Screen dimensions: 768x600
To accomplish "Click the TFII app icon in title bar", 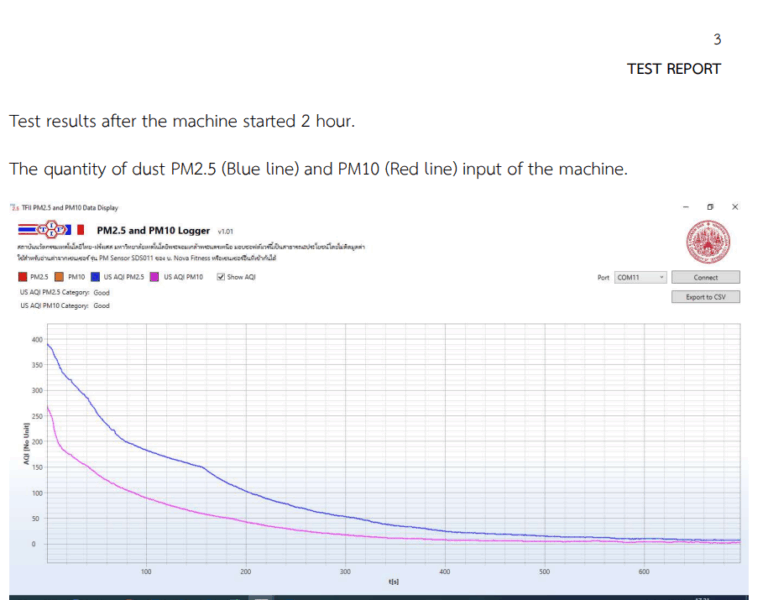I will pos(14,208).
